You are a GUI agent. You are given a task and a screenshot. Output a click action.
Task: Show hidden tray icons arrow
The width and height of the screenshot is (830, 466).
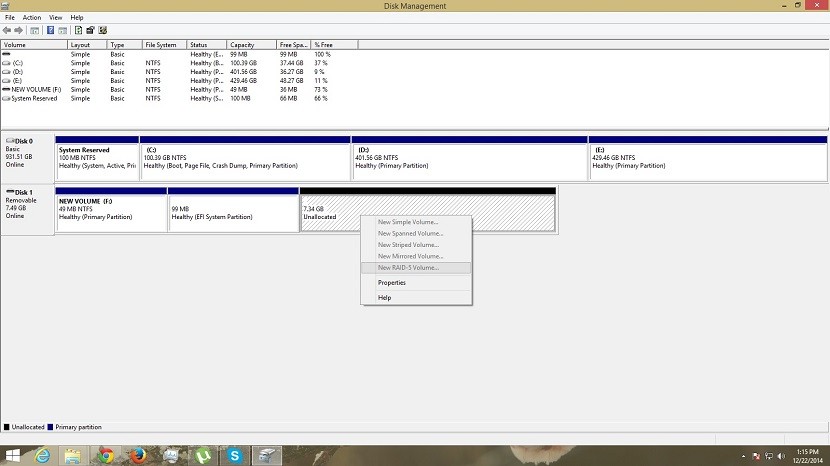click(743, 456)
